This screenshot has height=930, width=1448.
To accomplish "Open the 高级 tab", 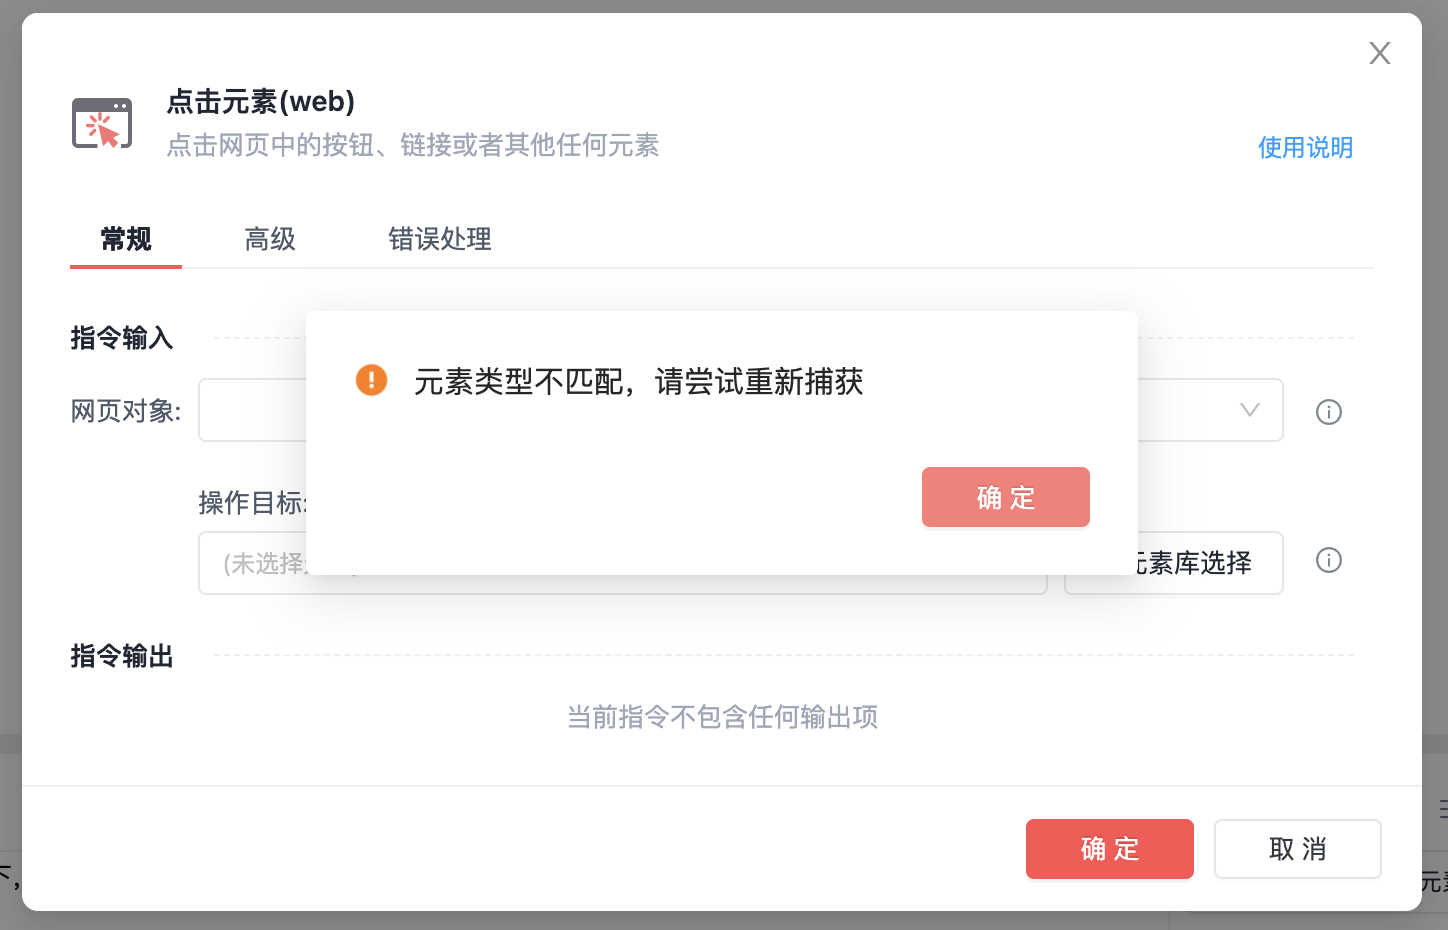I will tap(270, 239).
